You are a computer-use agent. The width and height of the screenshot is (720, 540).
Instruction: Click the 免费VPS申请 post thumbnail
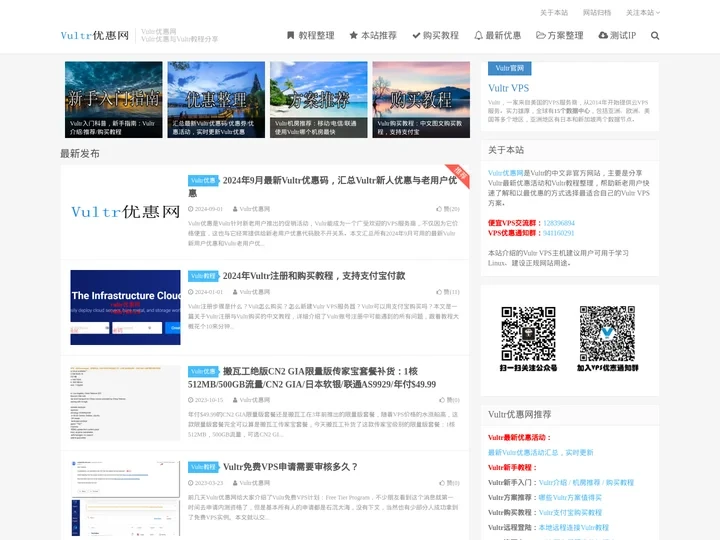125,498
